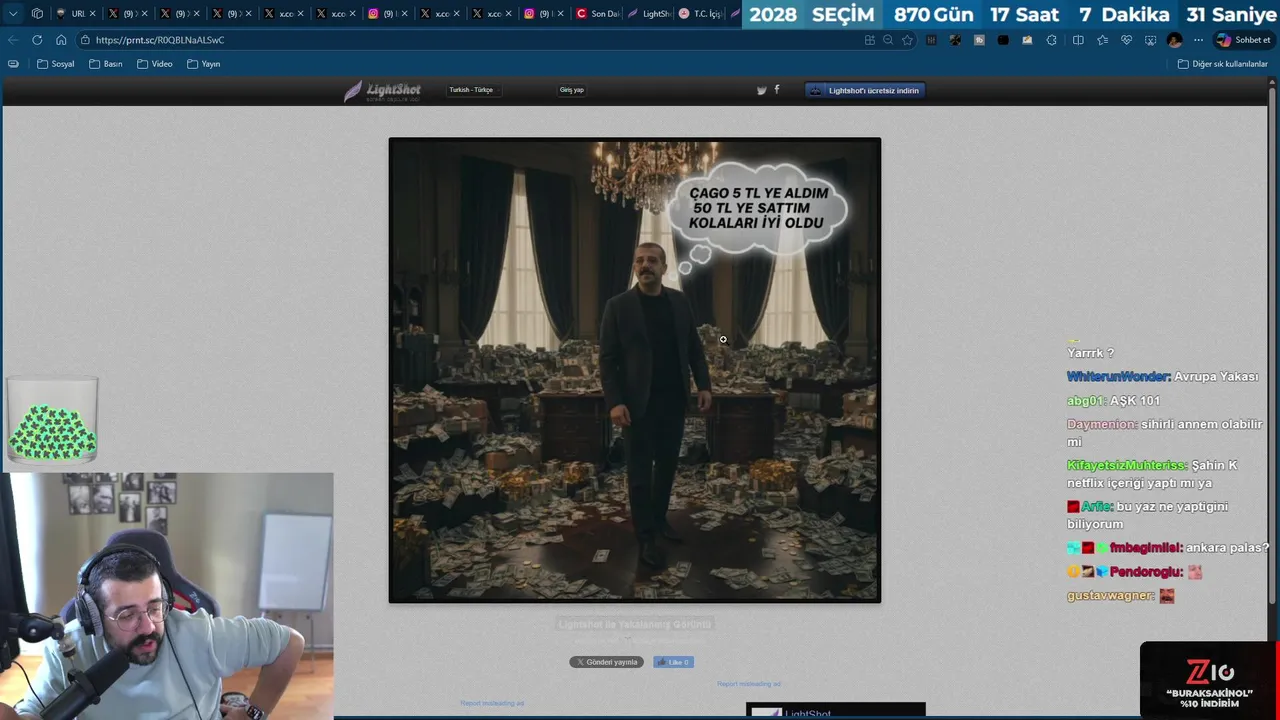Open the first Instagram tab
The height and width of the screenshot is (720, 1280).
point(386,14)
